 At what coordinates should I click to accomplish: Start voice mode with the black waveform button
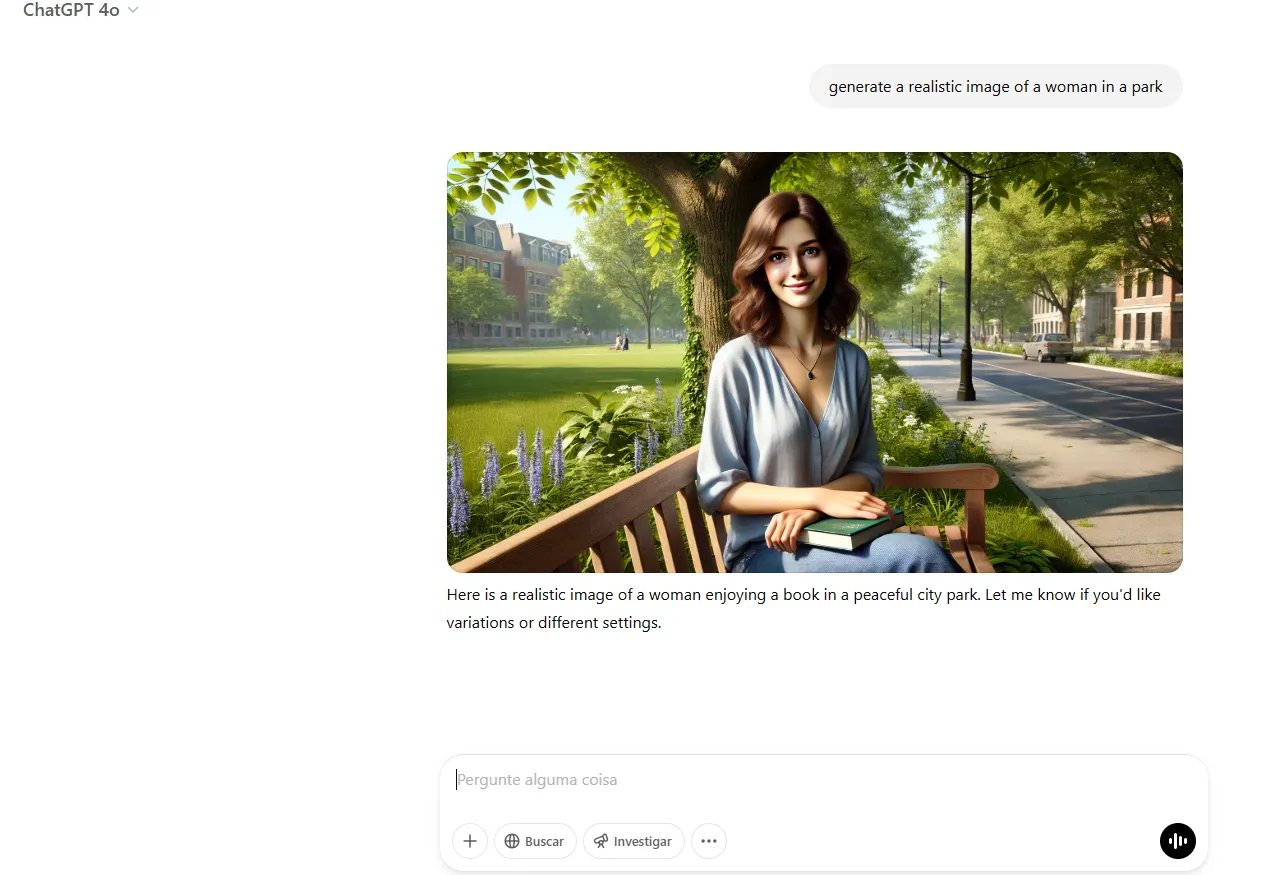coord(1177,841)
